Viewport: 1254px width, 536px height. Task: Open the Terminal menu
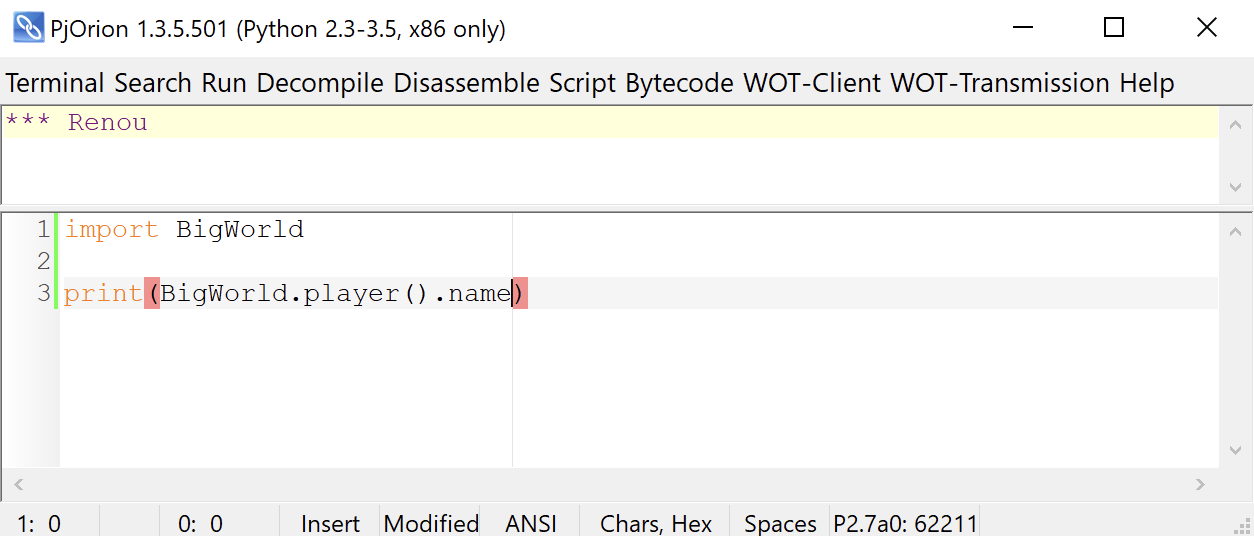click(55, 83)
